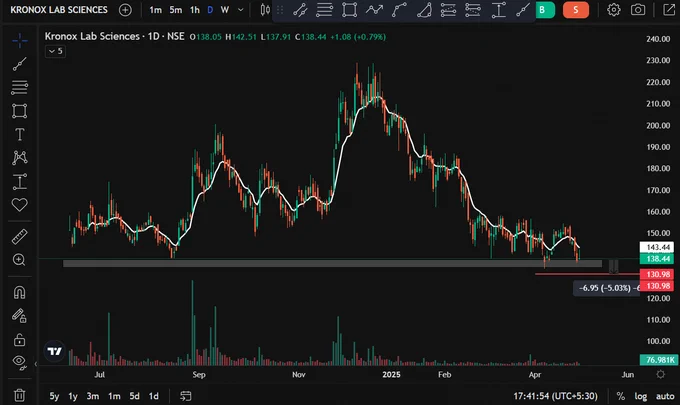Set date range to 1d
The image size is (680, 405).
(154, 396)
